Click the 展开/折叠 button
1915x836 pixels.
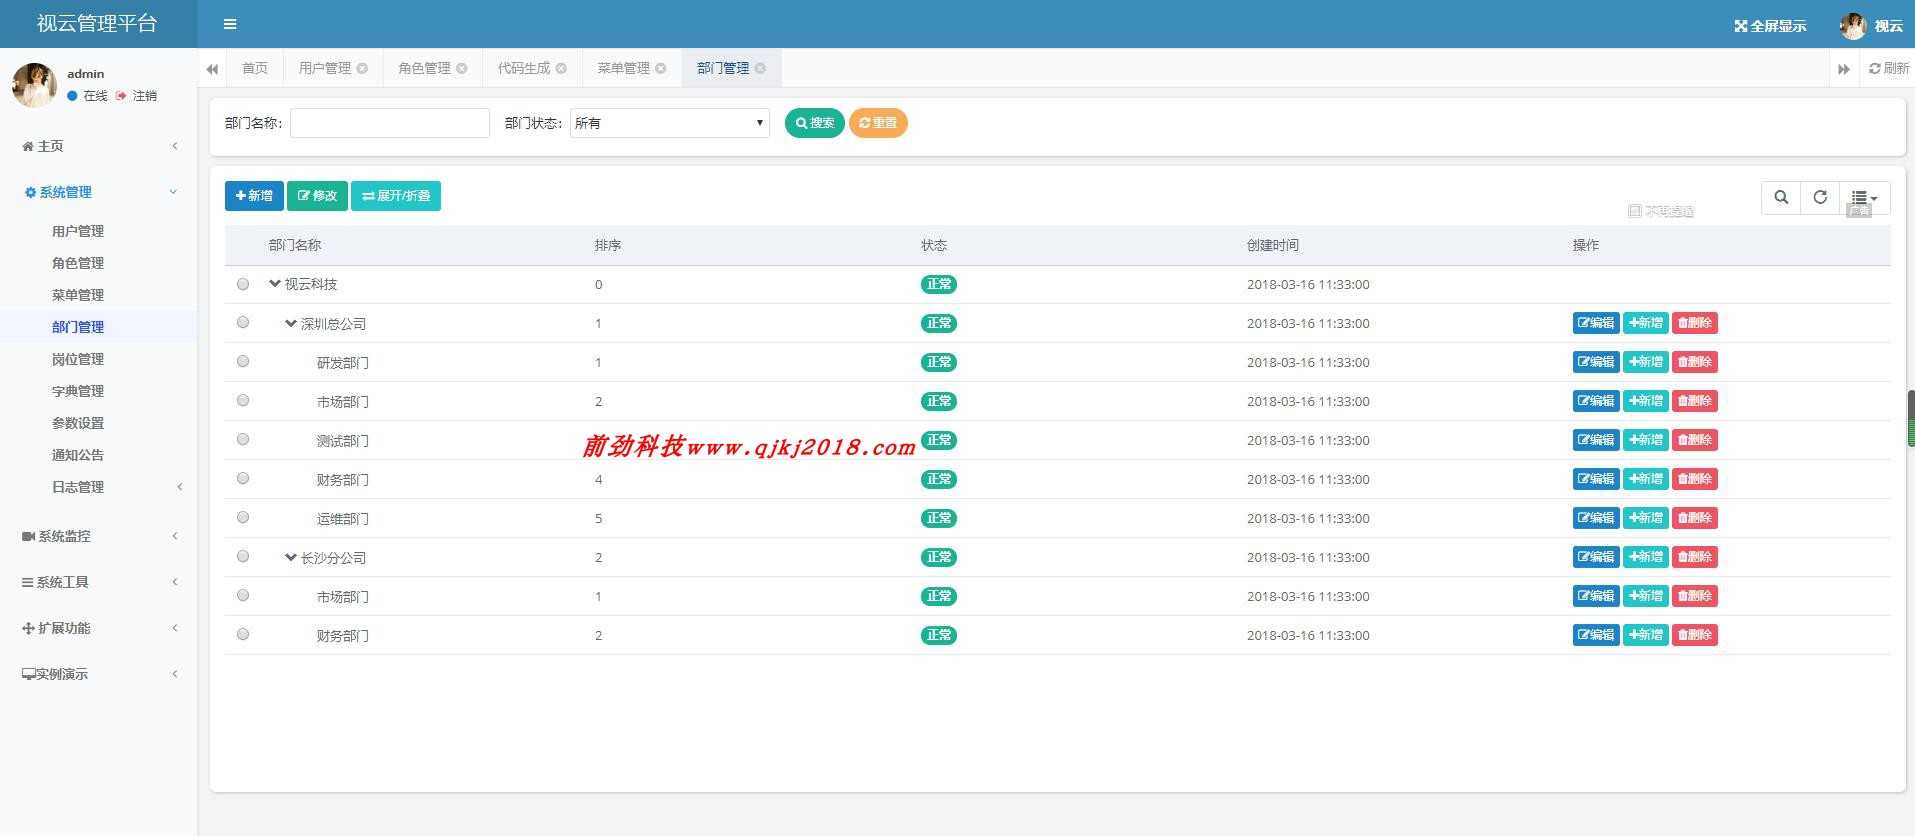[x=396, y=196]
